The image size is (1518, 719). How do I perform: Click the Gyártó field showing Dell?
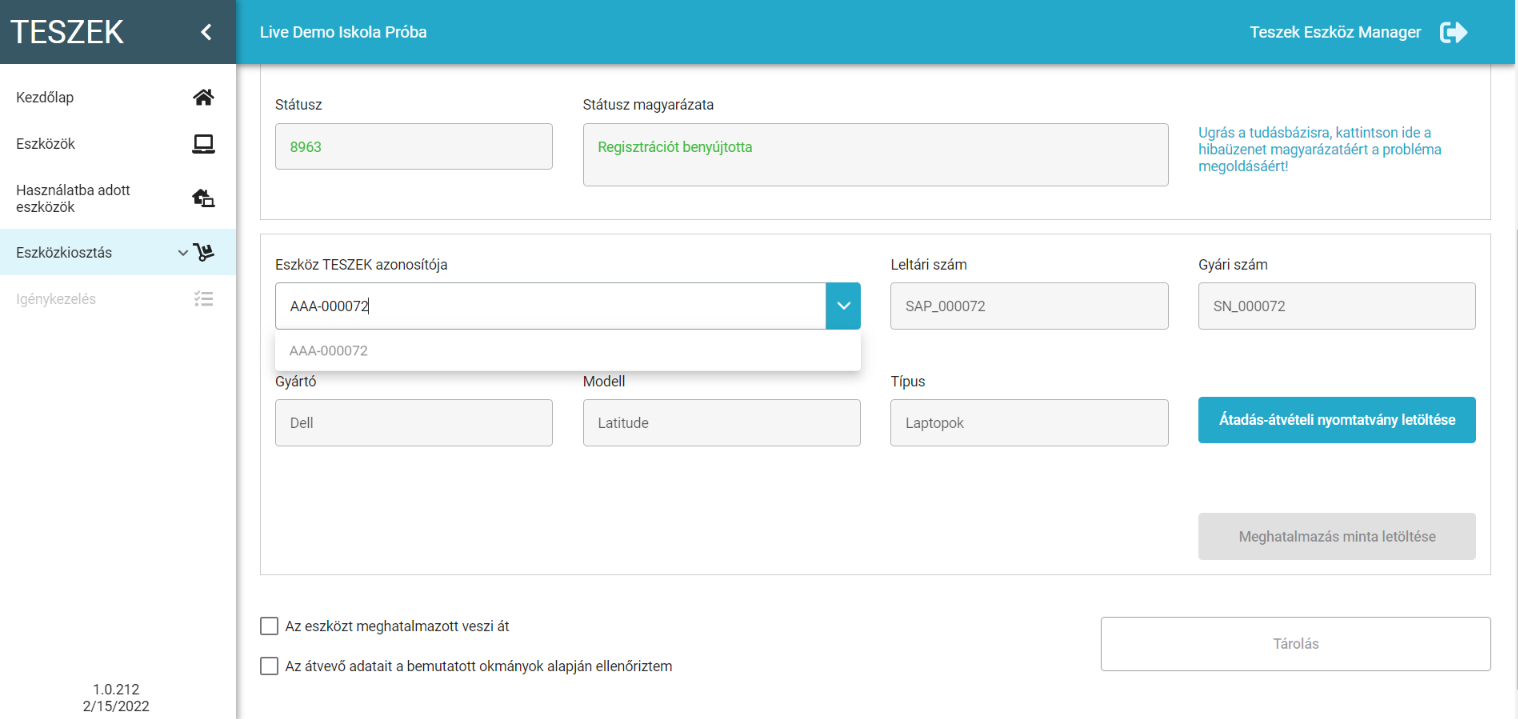pos(414,423)
